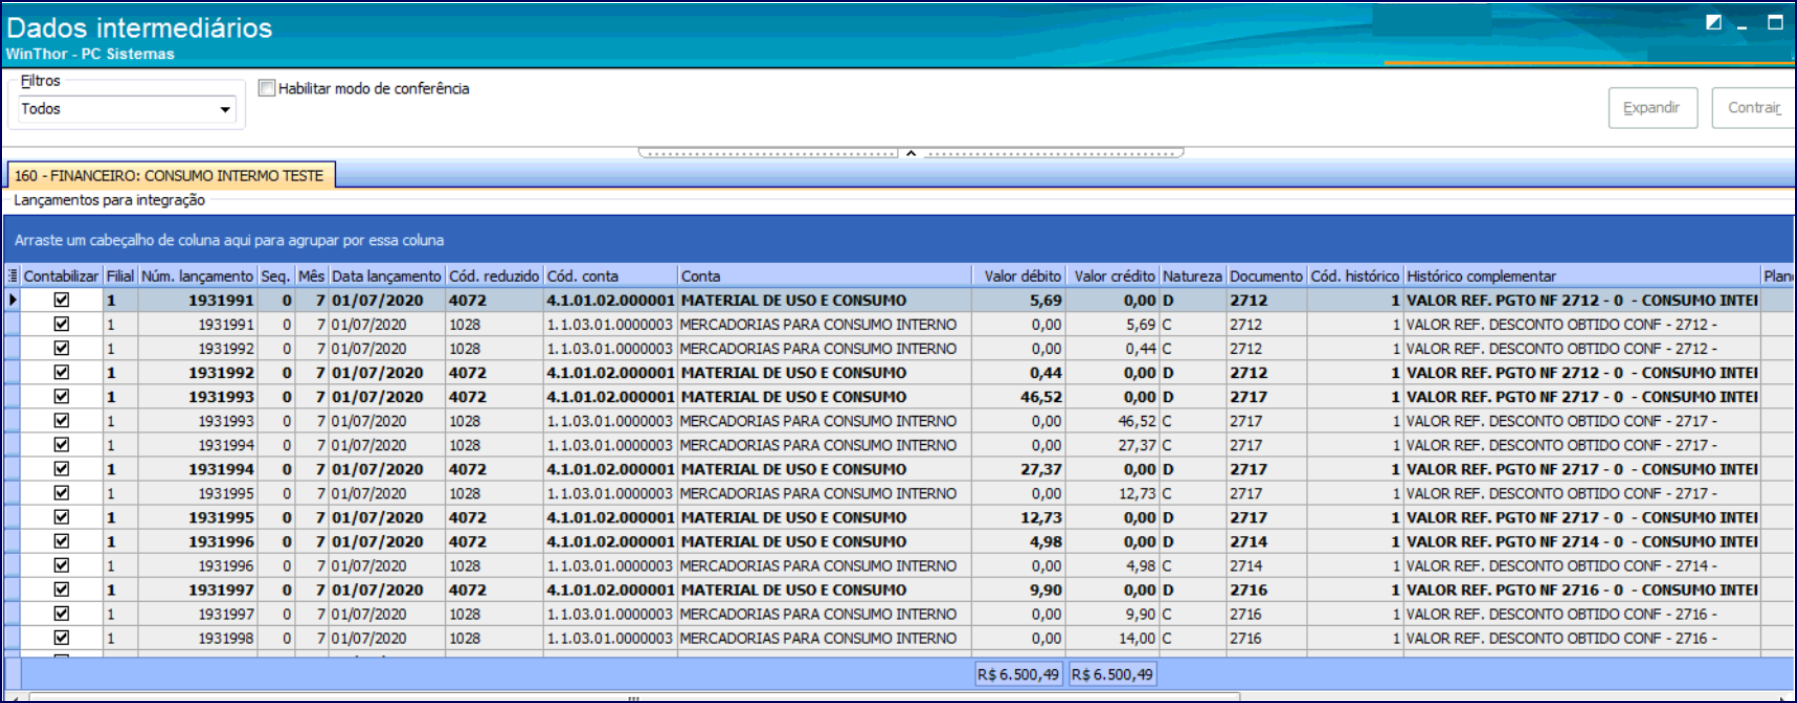Sort by the Filial column header
The image size is (1797, 703).
pos(120,276)
